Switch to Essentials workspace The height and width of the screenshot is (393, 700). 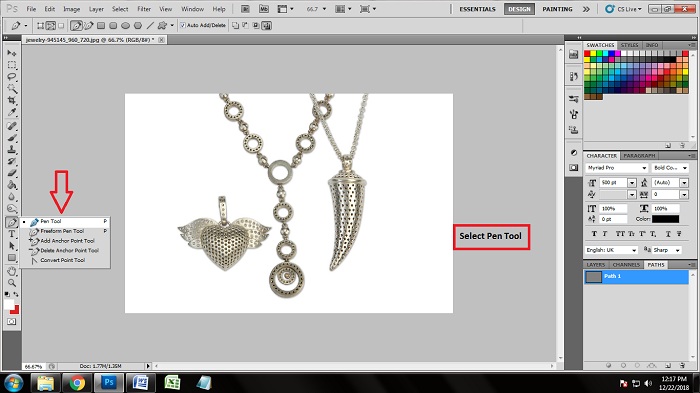coord(477,9)
